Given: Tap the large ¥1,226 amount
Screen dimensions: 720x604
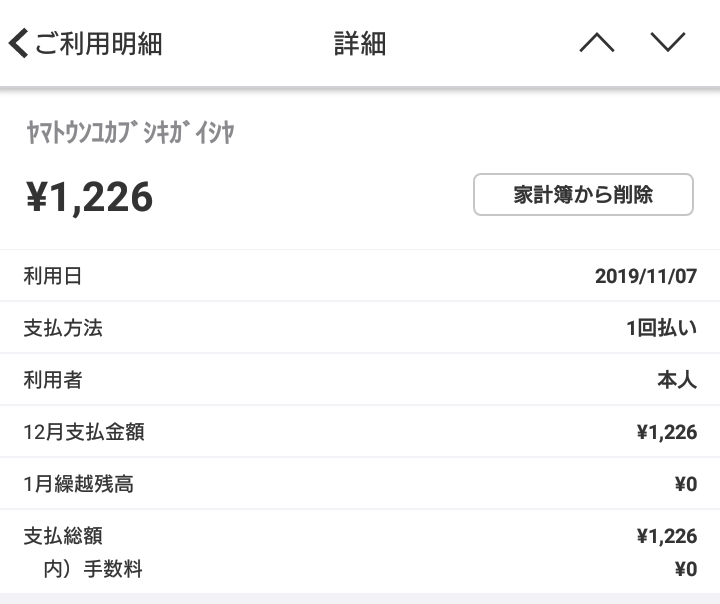Looking at the screenshot, I should (90, 197).
